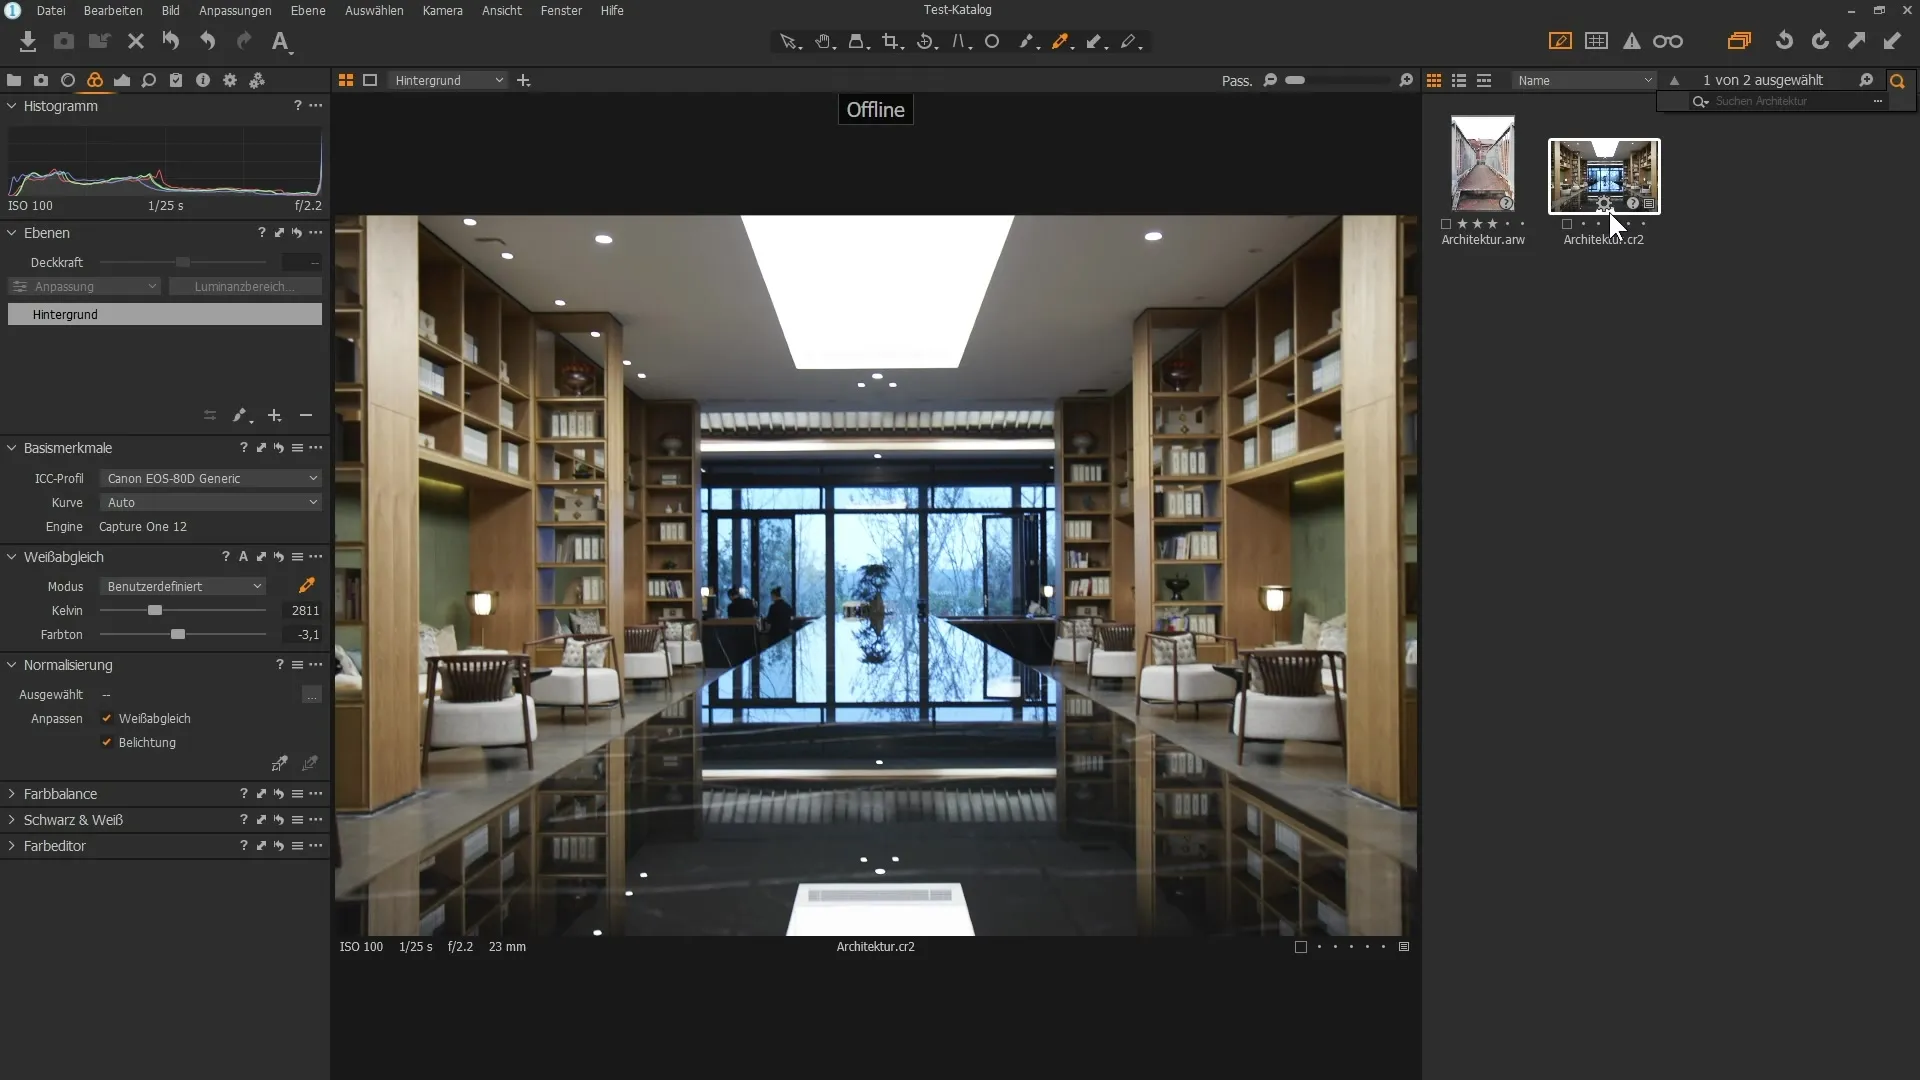The width and height of the screenshot is (1920, 1080).
Task: Open the ICC-Profil dropdown
Action: pos(211,478)
